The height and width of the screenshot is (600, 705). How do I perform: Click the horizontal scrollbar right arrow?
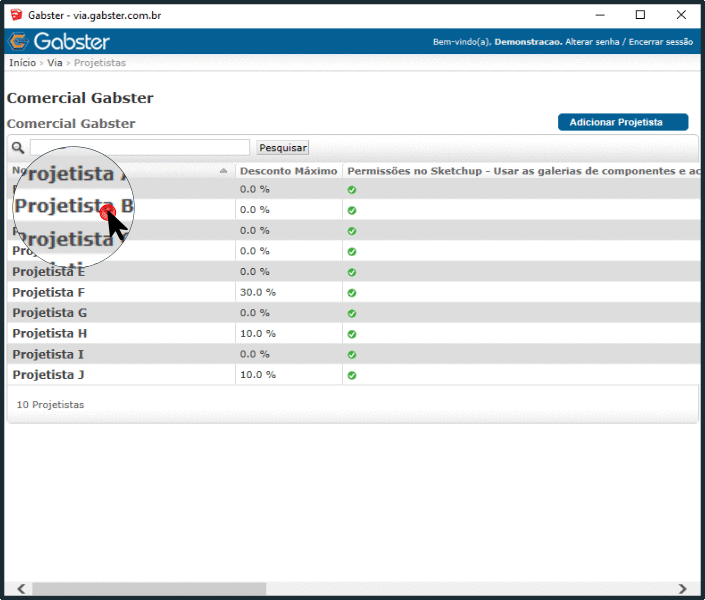point(683,589)
